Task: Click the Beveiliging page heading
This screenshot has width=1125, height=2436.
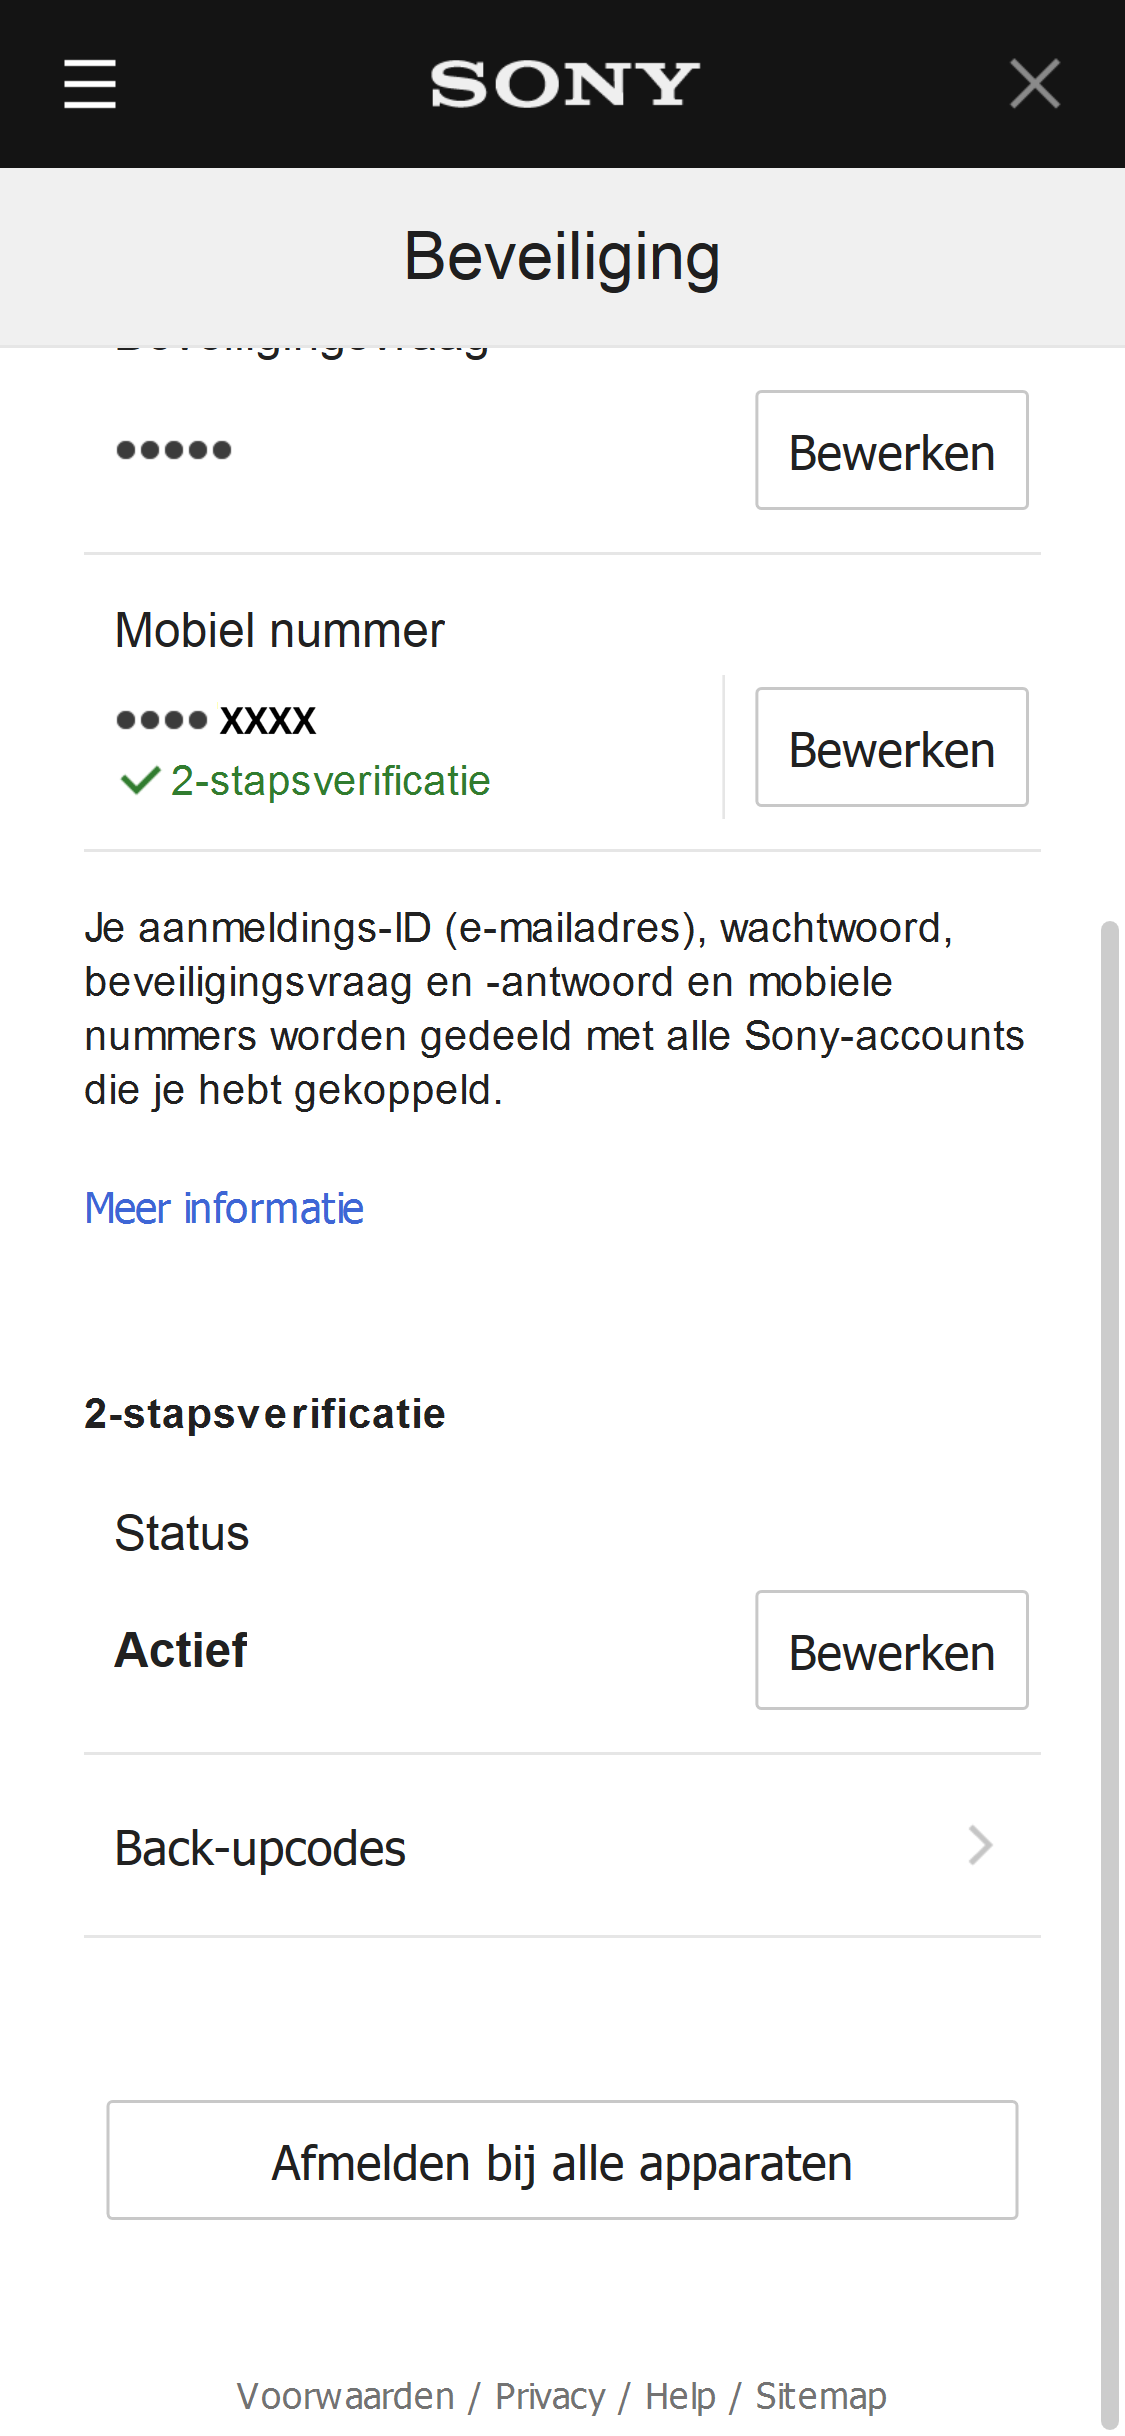Action: pos(562,257)
